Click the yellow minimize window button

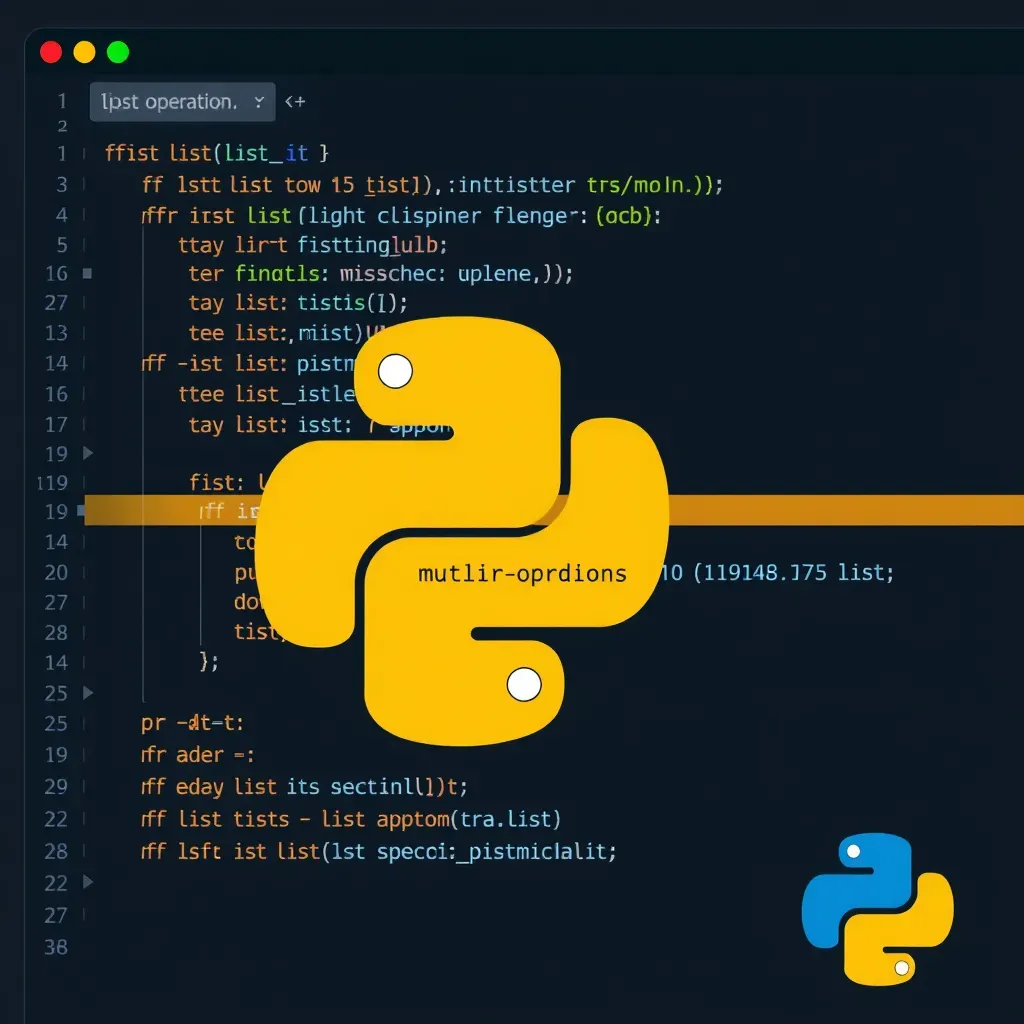pos(84,52)
